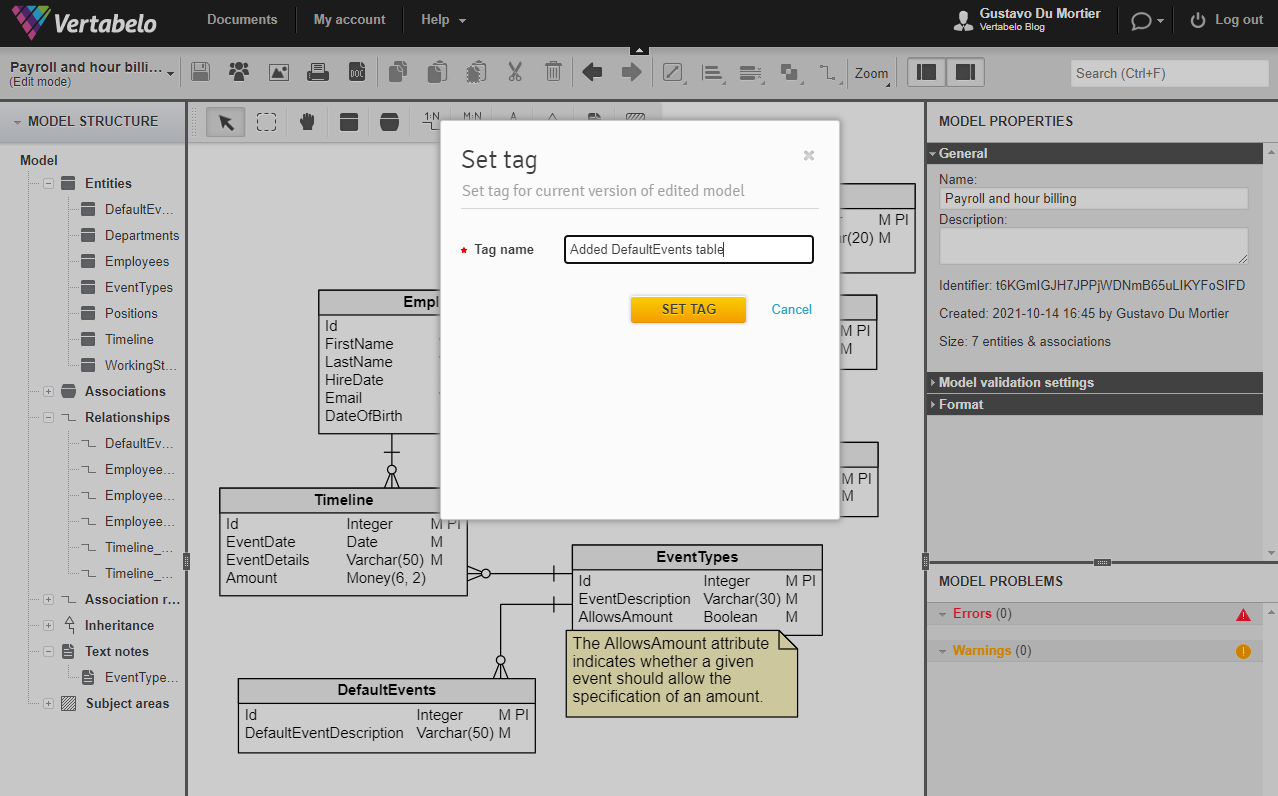The height and width of the screenshot is (796, 1278).
Task: Open the align objects dropdown
Action: 713,72
